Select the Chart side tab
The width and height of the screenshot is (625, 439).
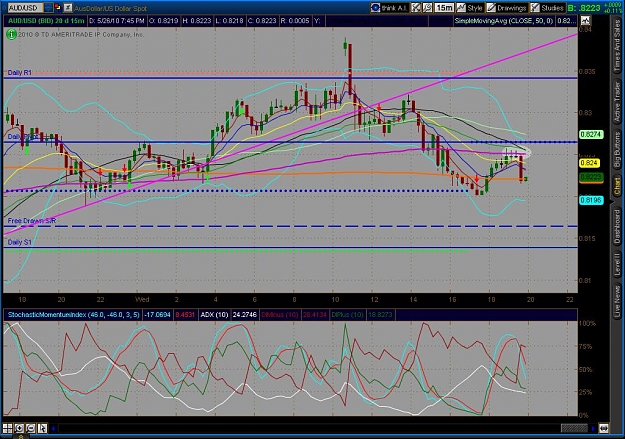(x=617, y=187)
